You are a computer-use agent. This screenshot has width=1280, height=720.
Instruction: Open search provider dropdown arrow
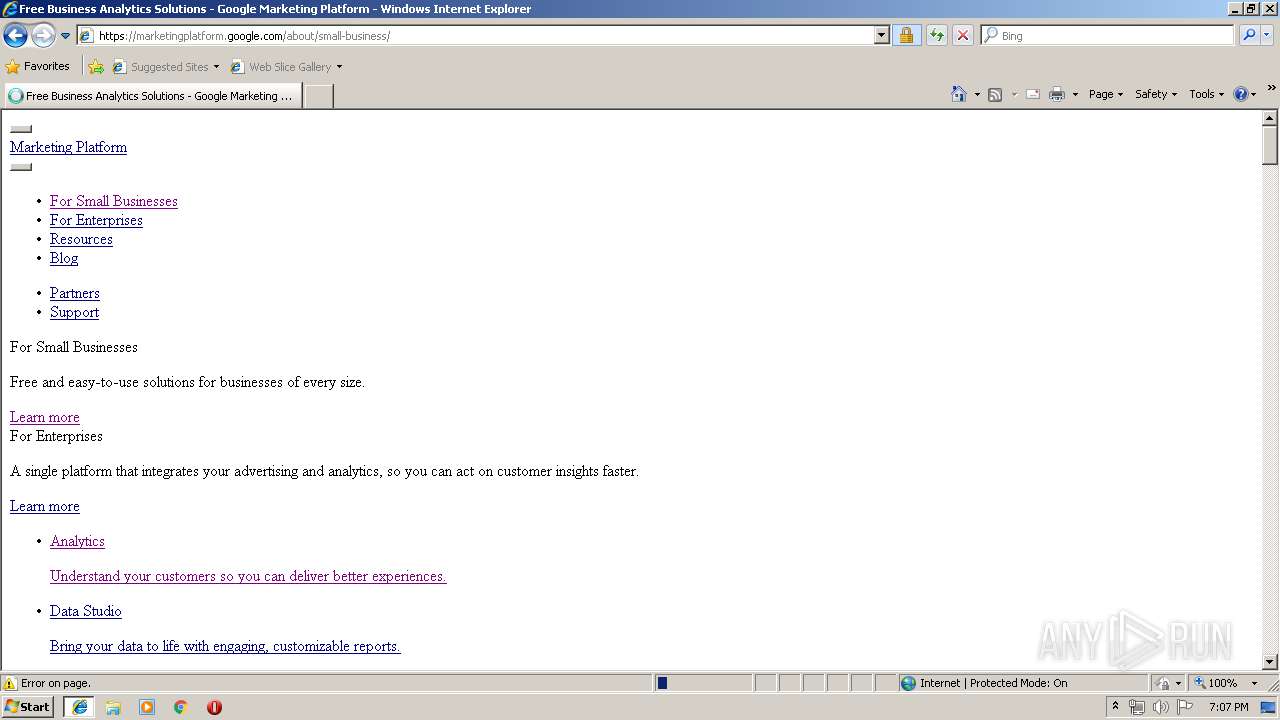coord(1267,36)
